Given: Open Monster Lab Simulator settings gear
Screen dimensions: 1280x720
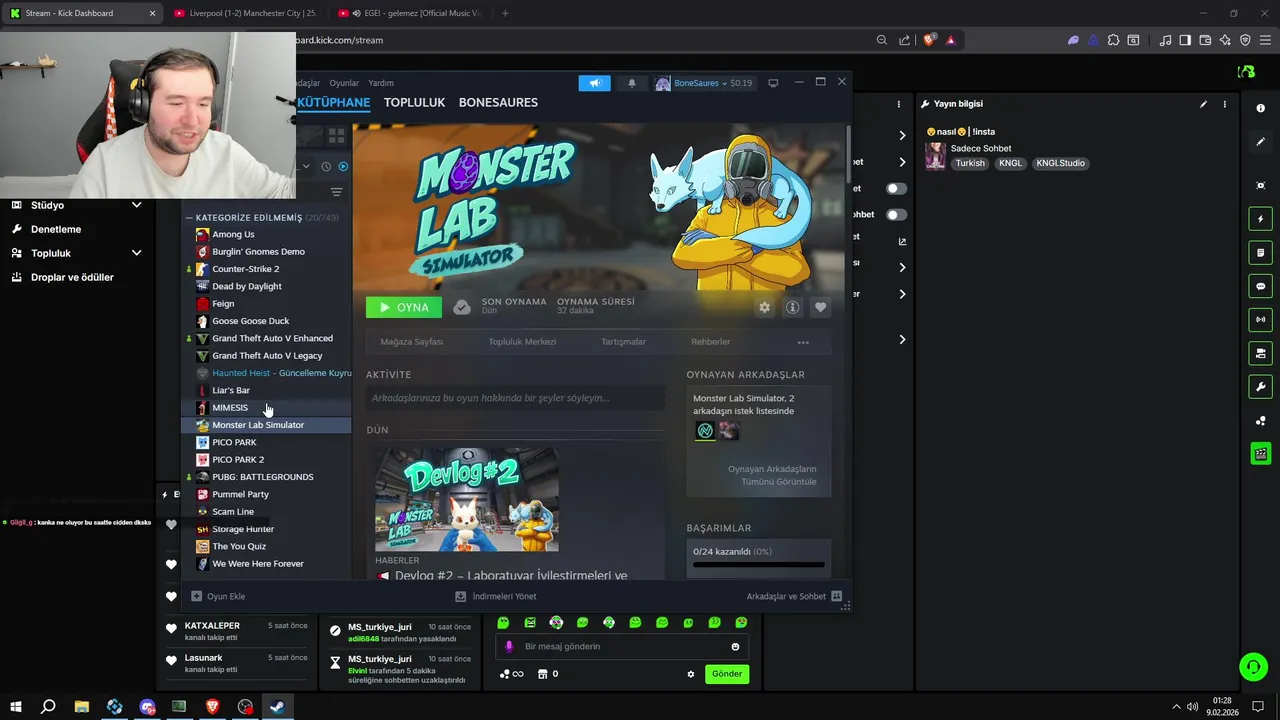Looking at the screenshot, I should pos(765,307).
